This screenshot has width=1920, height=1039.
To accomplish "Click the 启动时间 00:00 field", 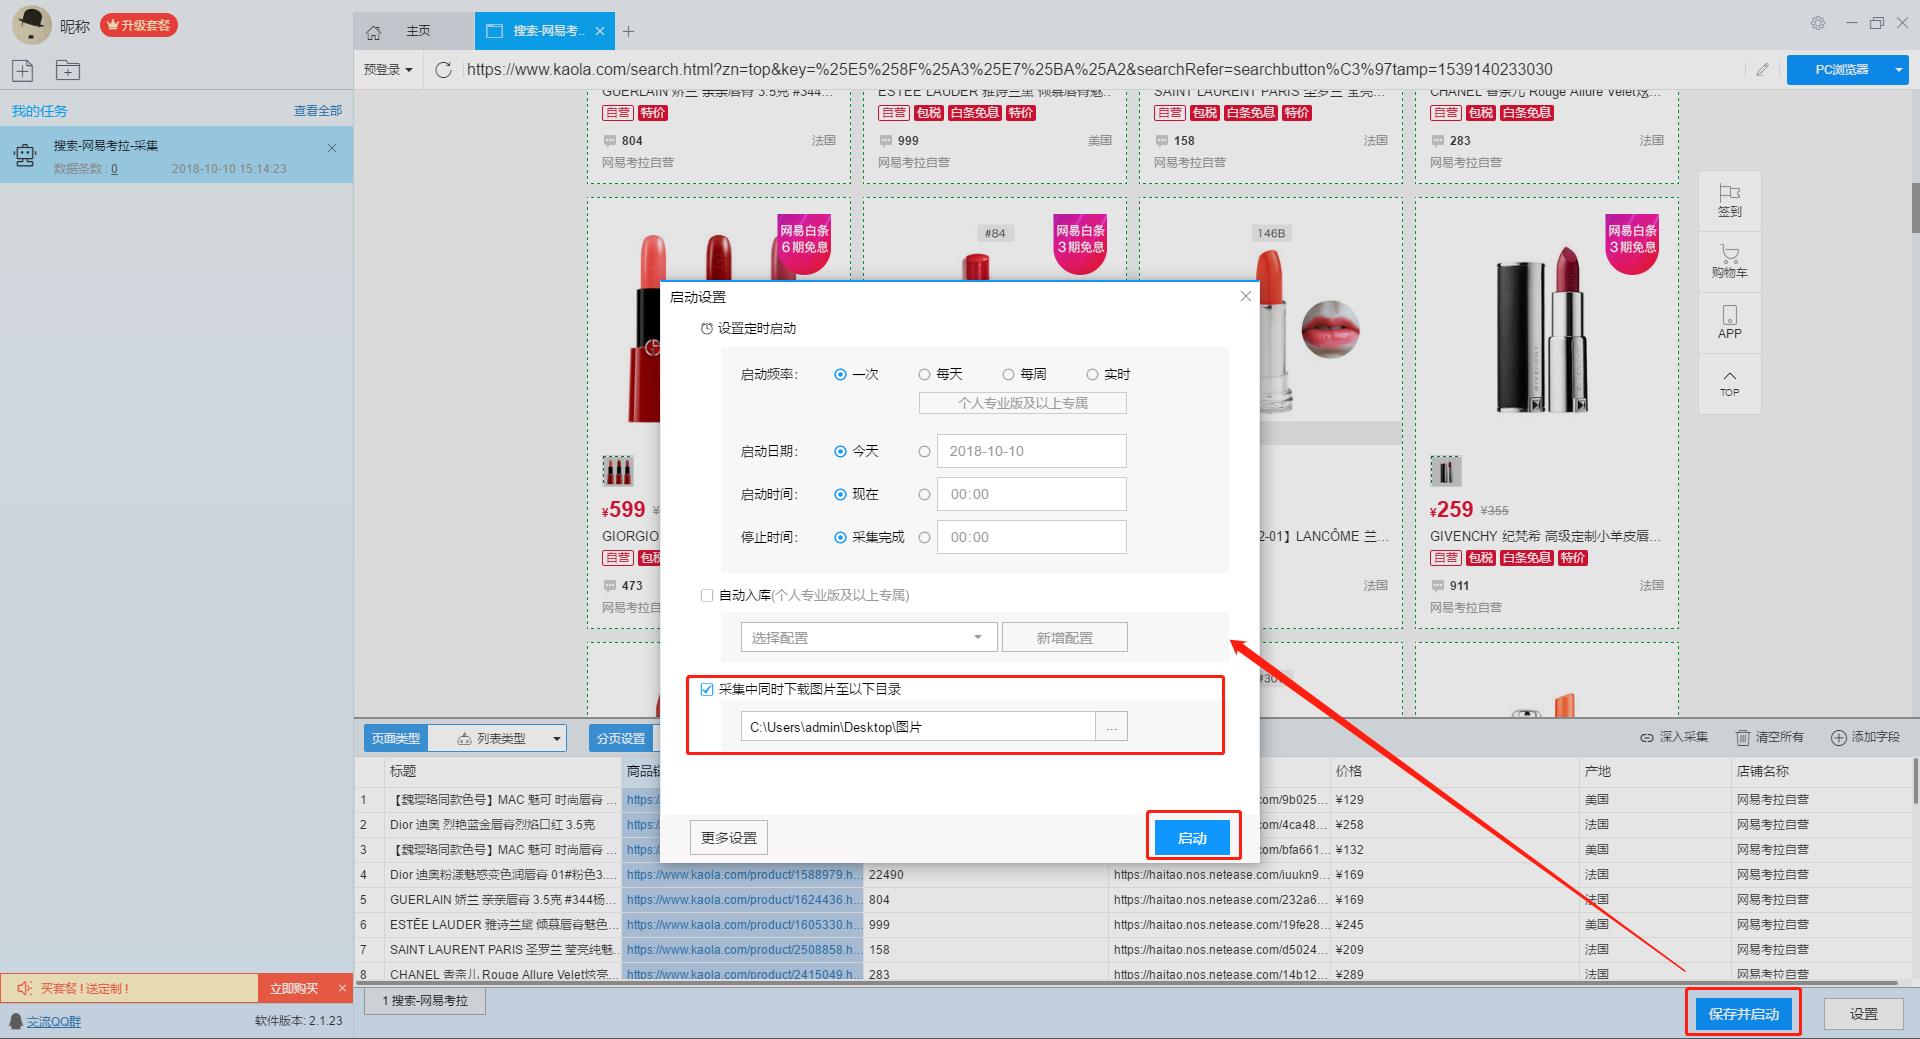I will pos(1031,494).
